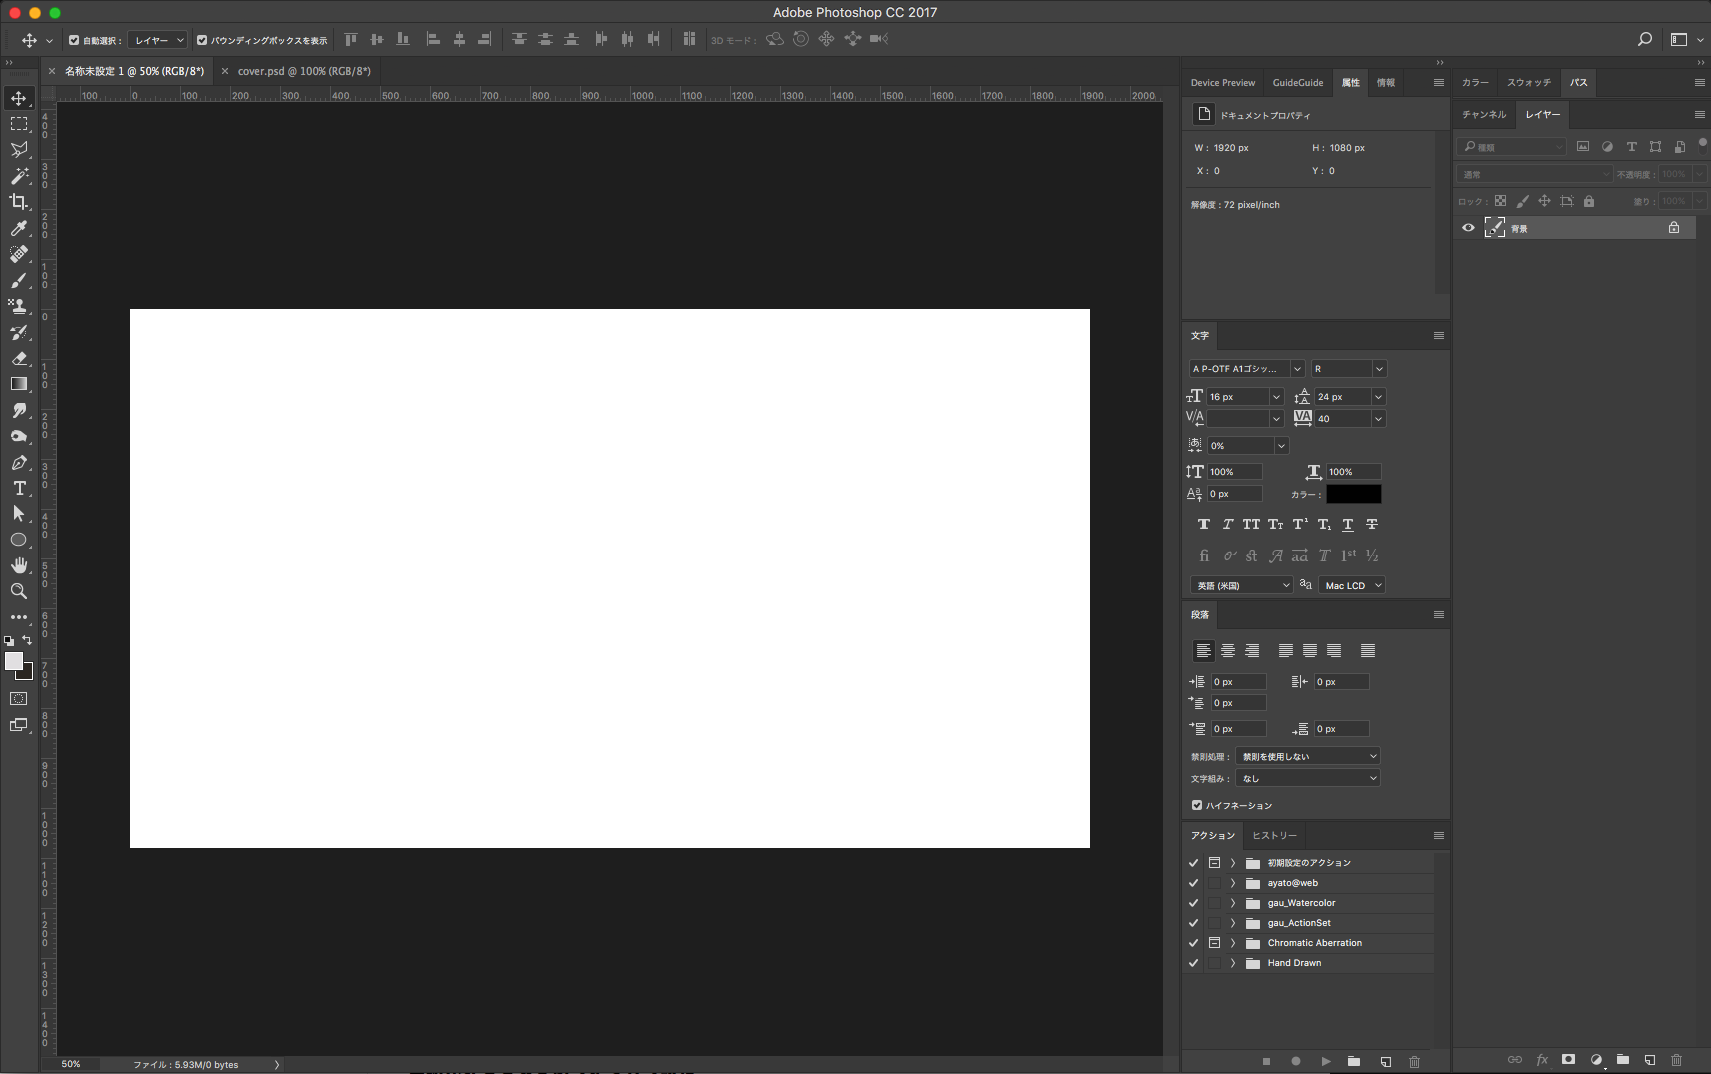Open the language dropdown in Character panel
The image size is (1711, 1074).
1242,585
